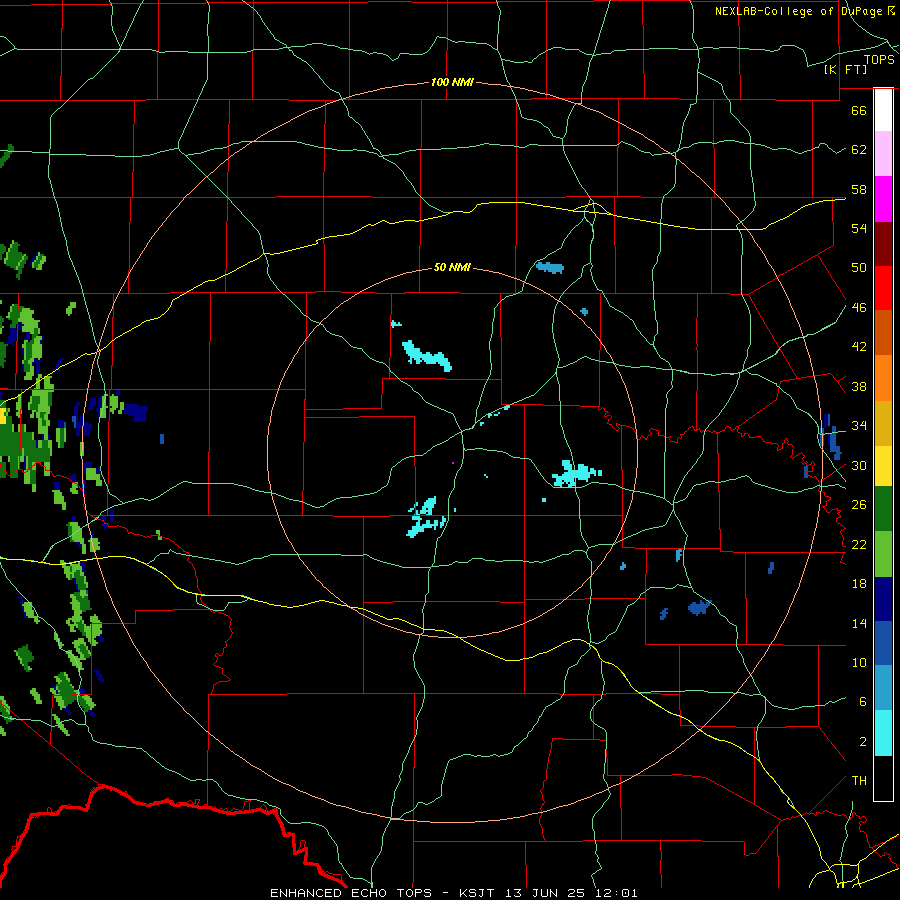Click the '26' legend value

click(x=859, y=505)
